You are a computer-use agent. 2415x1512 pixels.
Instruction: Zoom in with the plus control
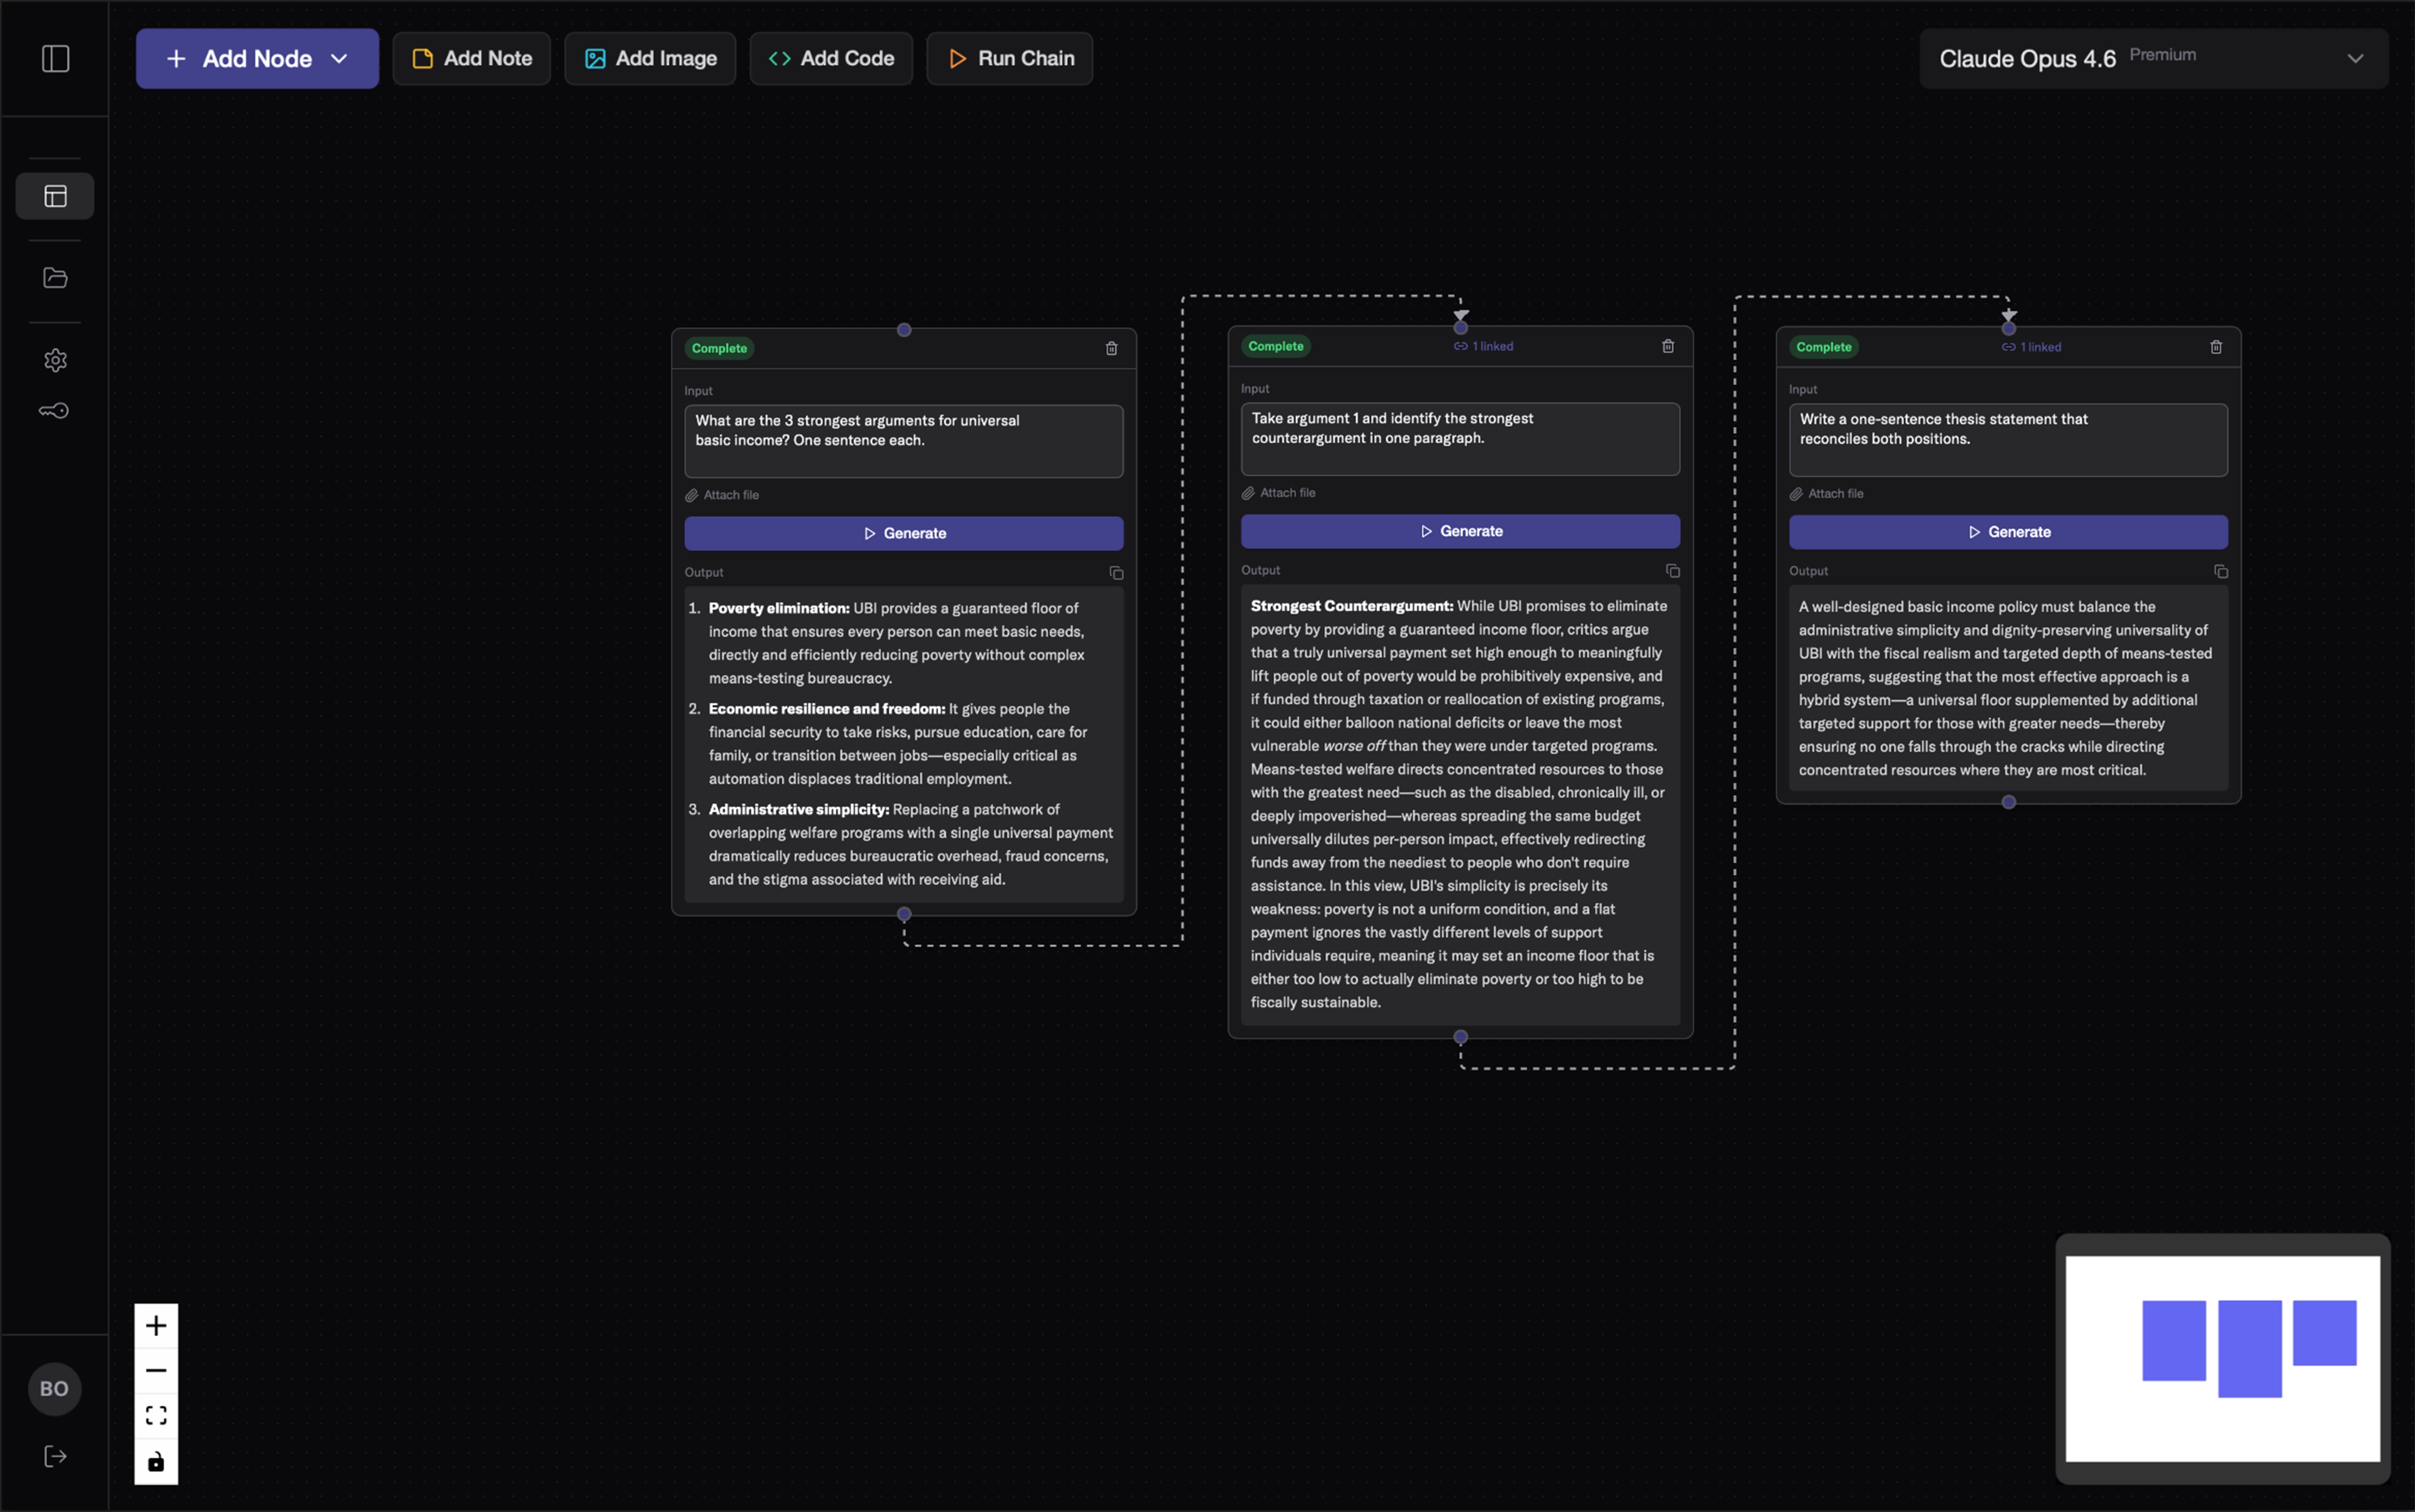156,1326
